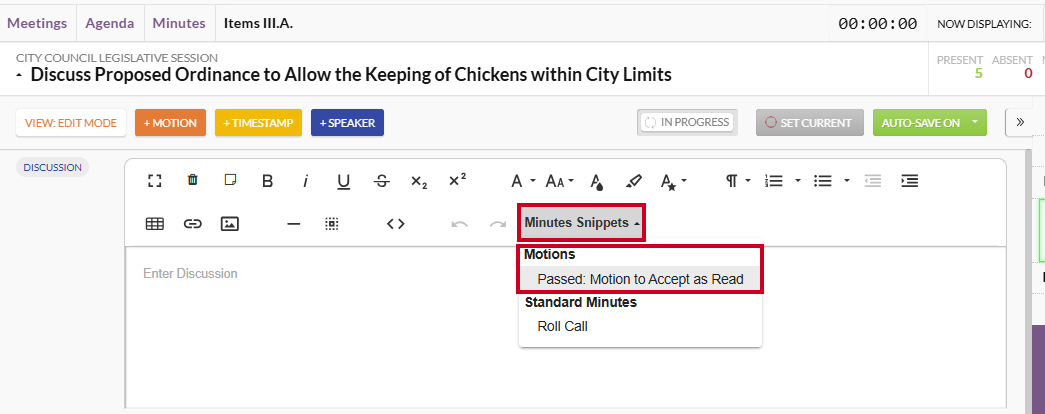Apply superscript formatting

(457, 180)
